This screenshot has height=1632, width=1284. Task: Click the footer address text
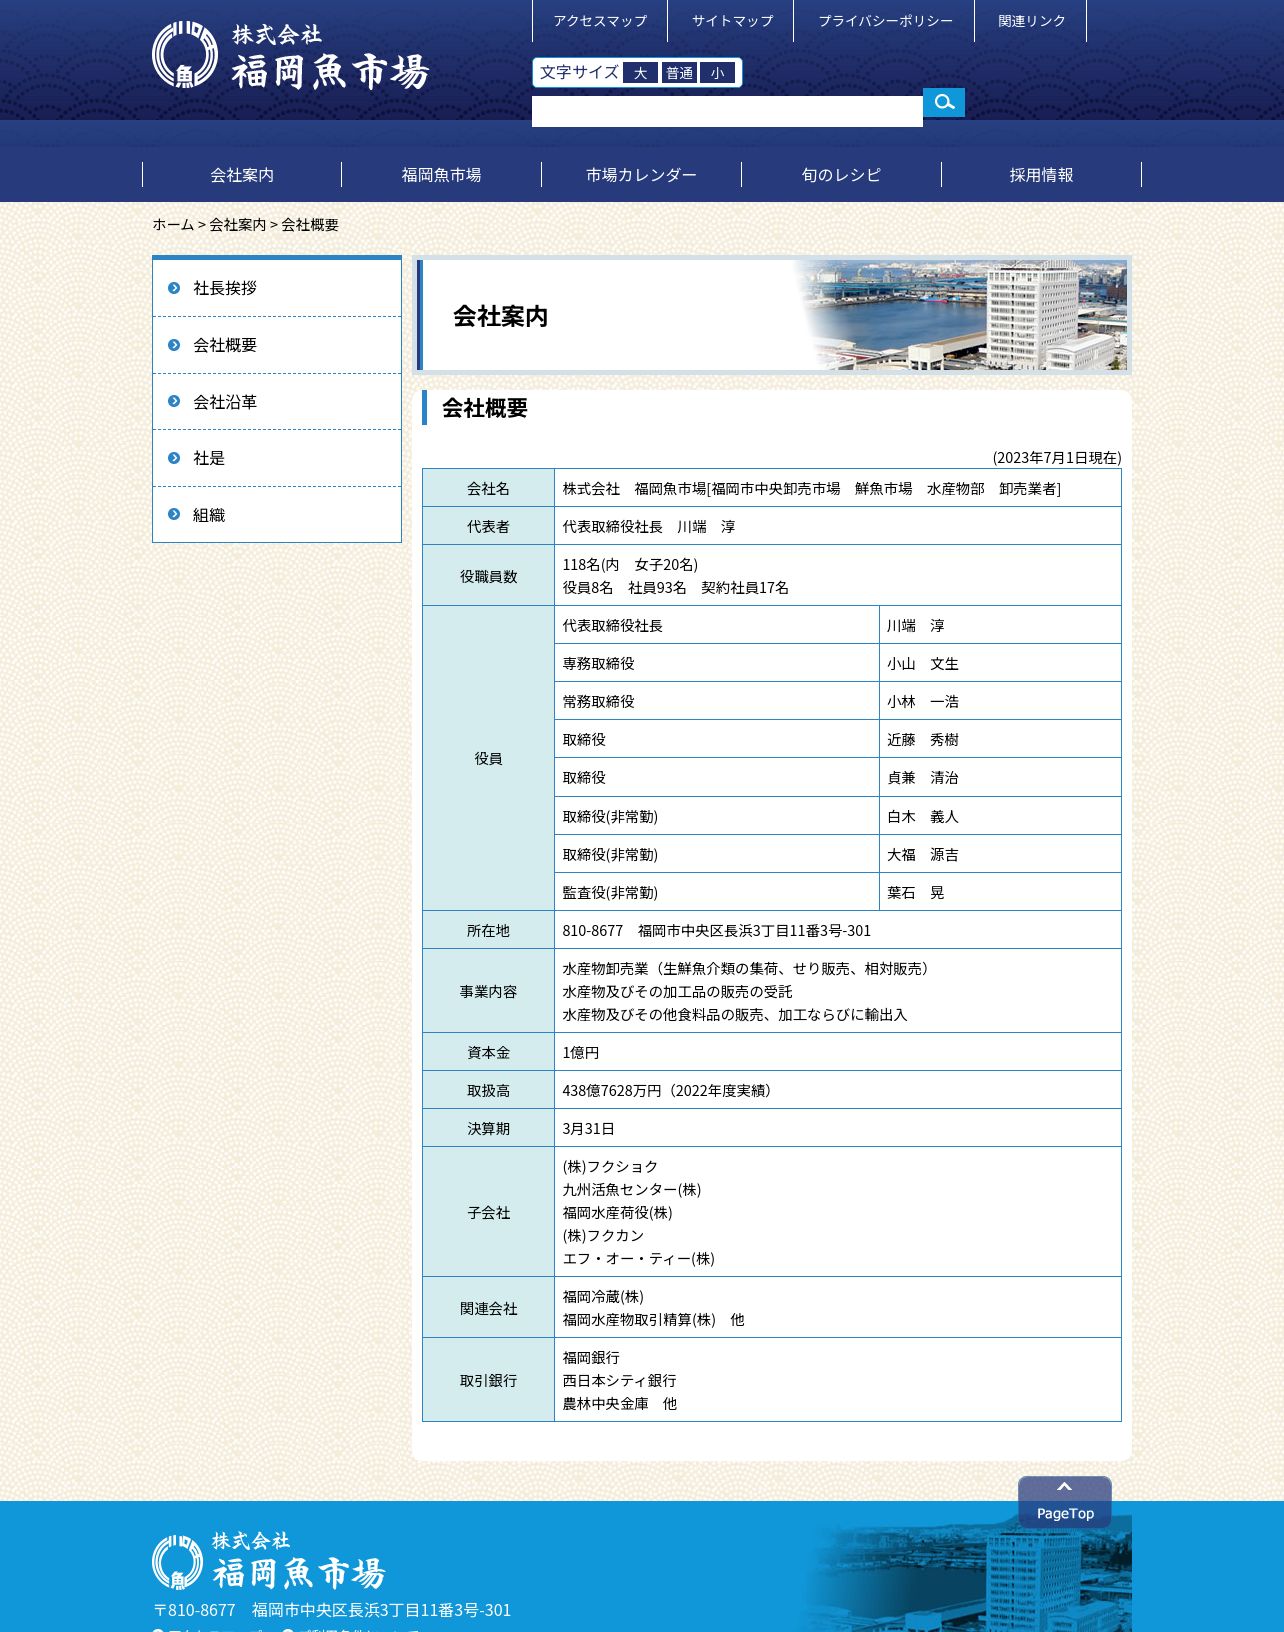332,1610
